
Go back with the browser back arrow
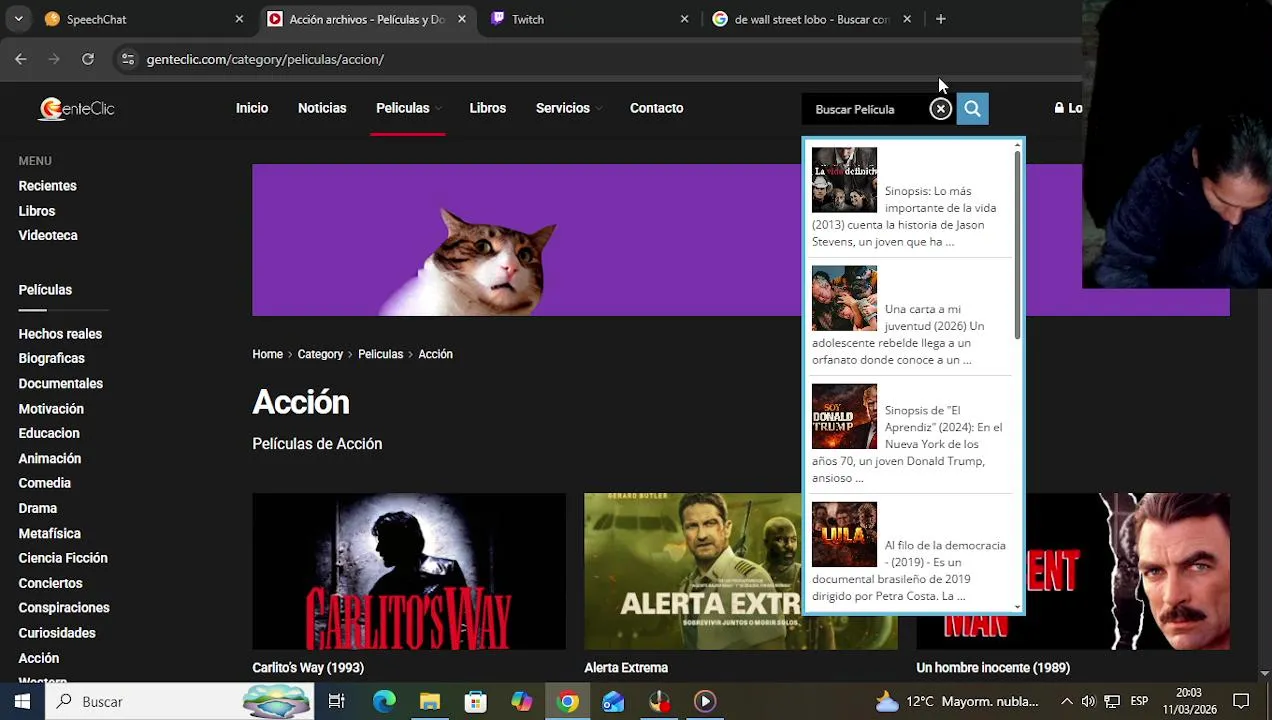[21, 59]
